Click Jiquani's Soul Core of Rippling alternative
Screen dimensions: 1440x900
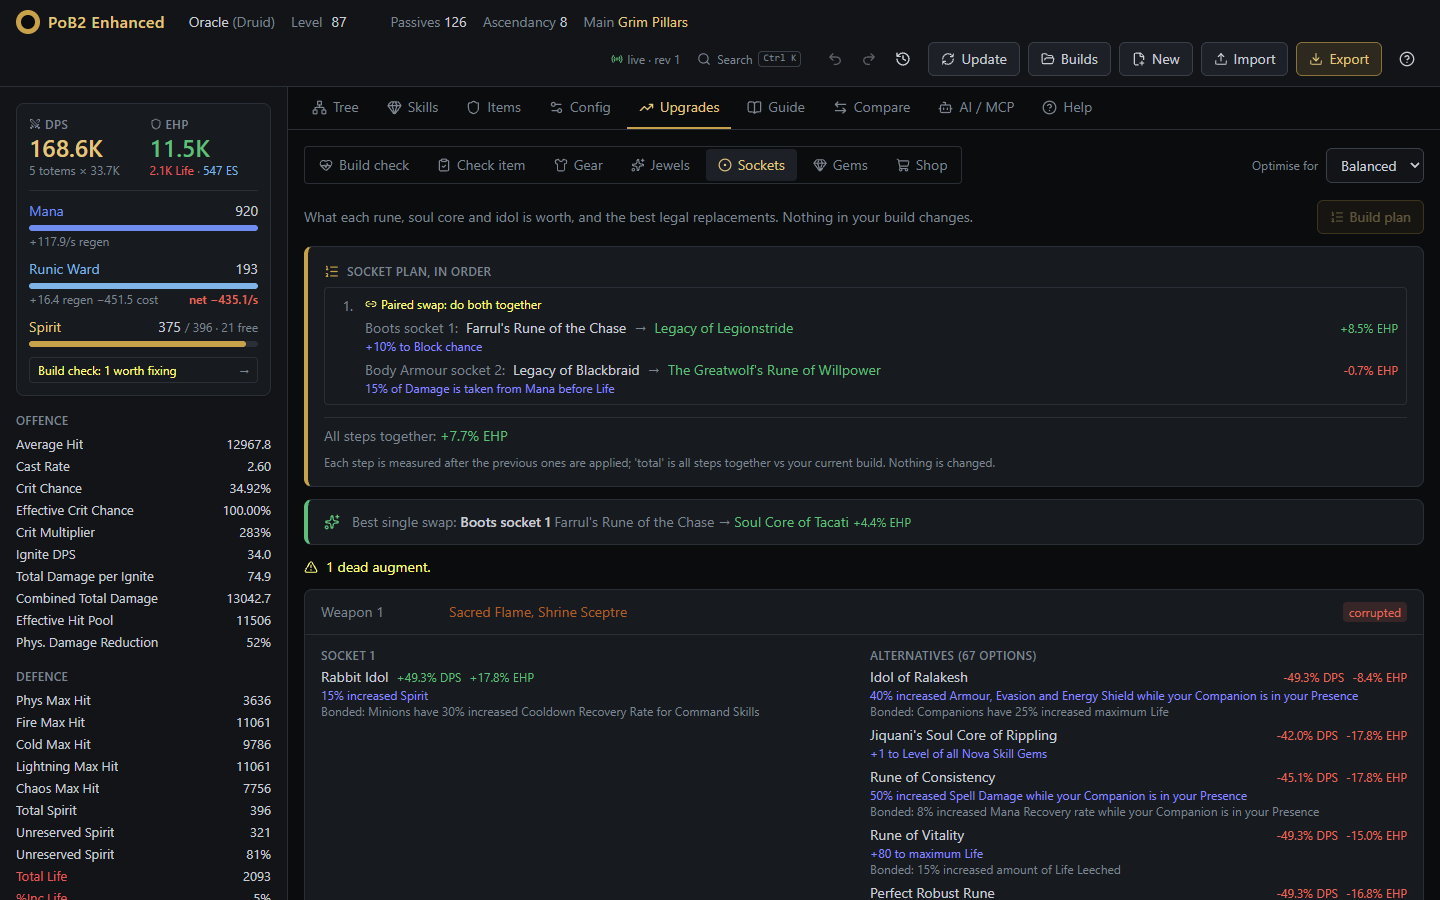tap(963, 735)
